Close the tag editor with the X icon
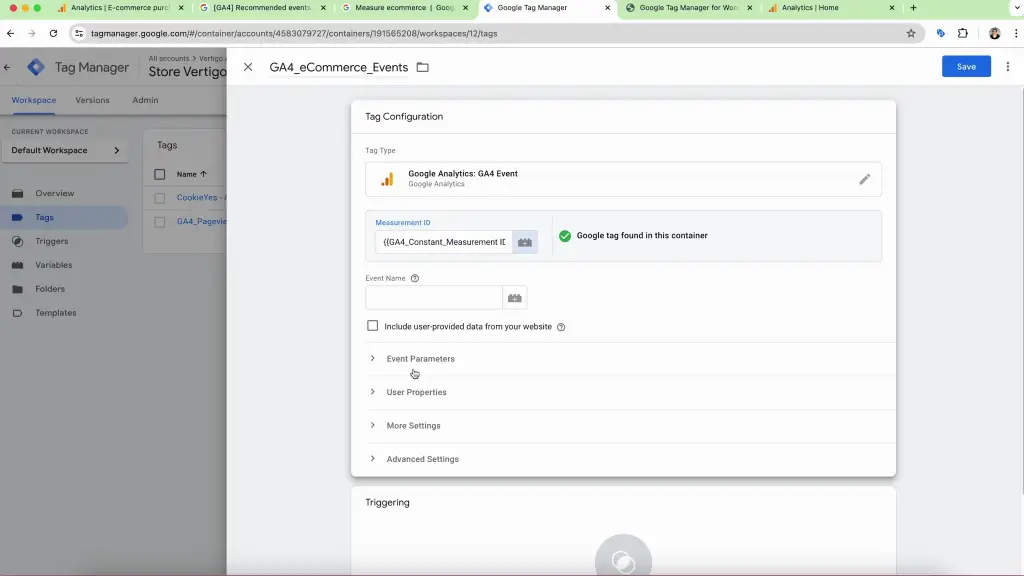The image size is (1024, 576). [x=248, y=67]
